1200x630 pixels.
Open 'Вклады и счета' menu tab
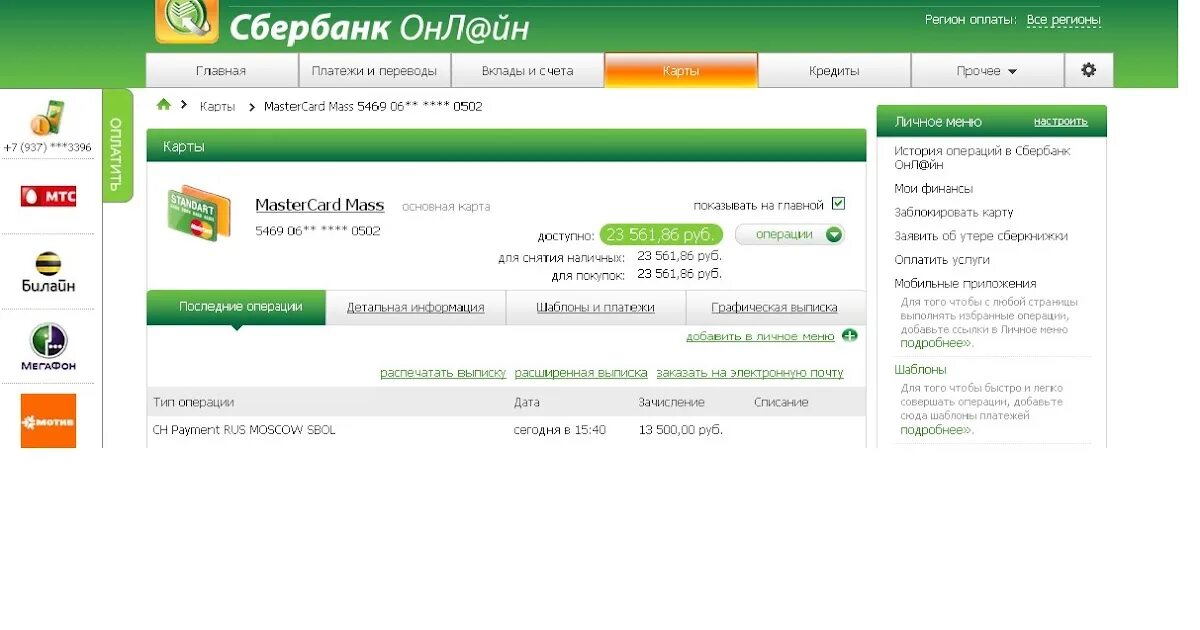(x=528, y=71)
